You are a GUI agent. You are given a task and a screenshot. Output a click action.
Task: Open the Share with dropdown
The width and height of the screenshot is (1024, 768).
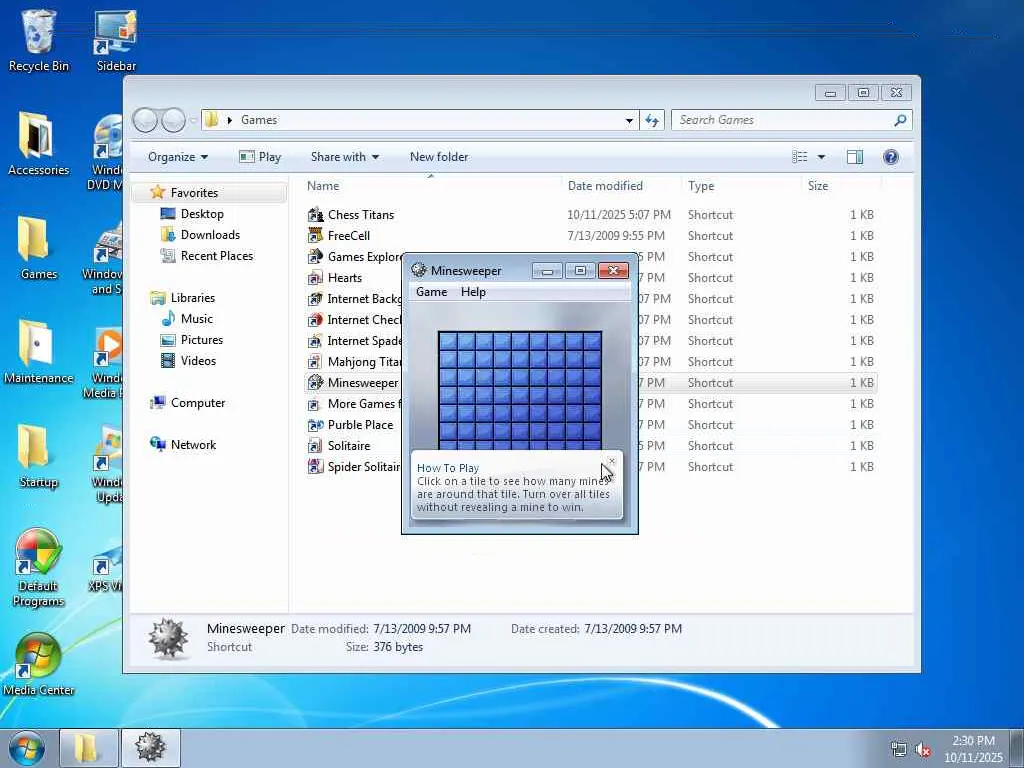pos(344,157)
